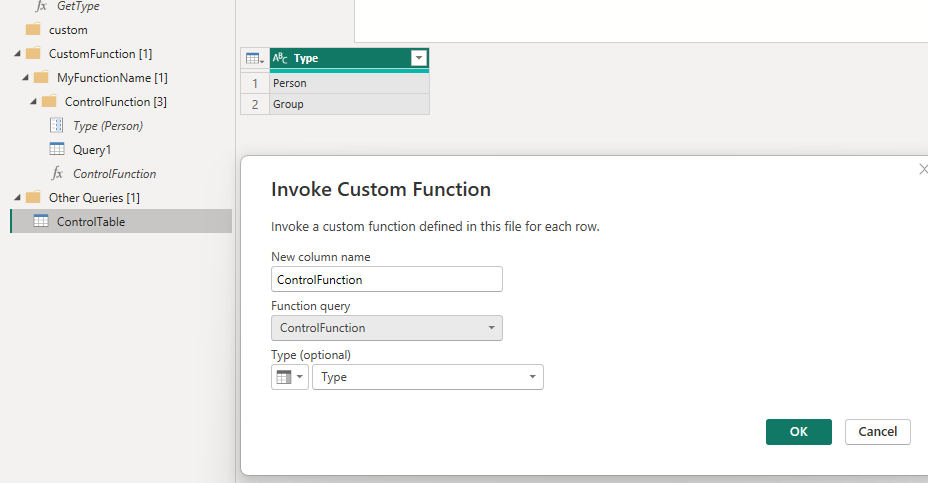
Task: Click the Type (Person) parameter icon
Action: (x=57, y=126)
